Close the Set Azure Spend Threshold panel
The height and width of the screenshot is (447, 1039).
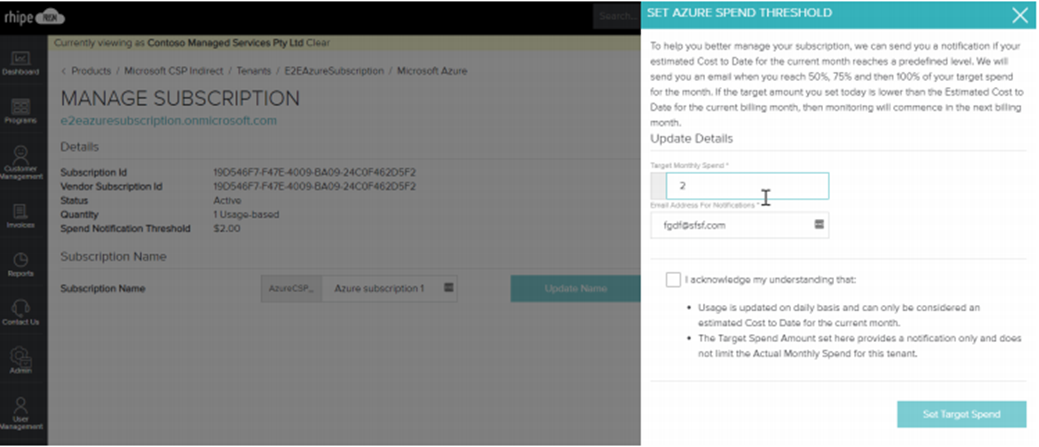1020,15
